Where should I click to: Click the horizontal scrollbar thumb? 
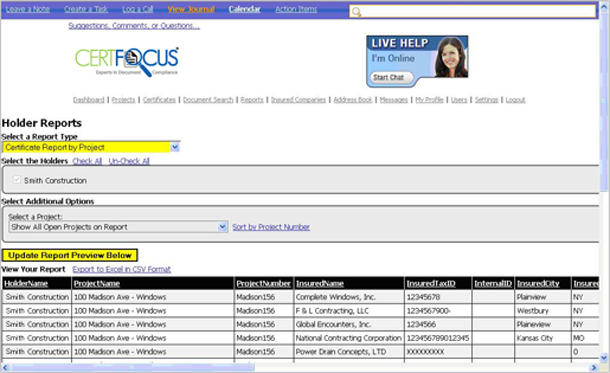click(x=132, y=367)
